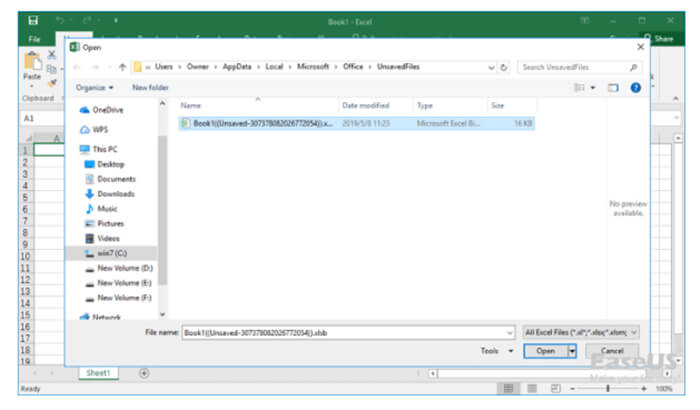Switch to Page Layout view in status bar
The height and width of the screenshot is (410, 700).
pyautogui.click(x=532, y=389)
